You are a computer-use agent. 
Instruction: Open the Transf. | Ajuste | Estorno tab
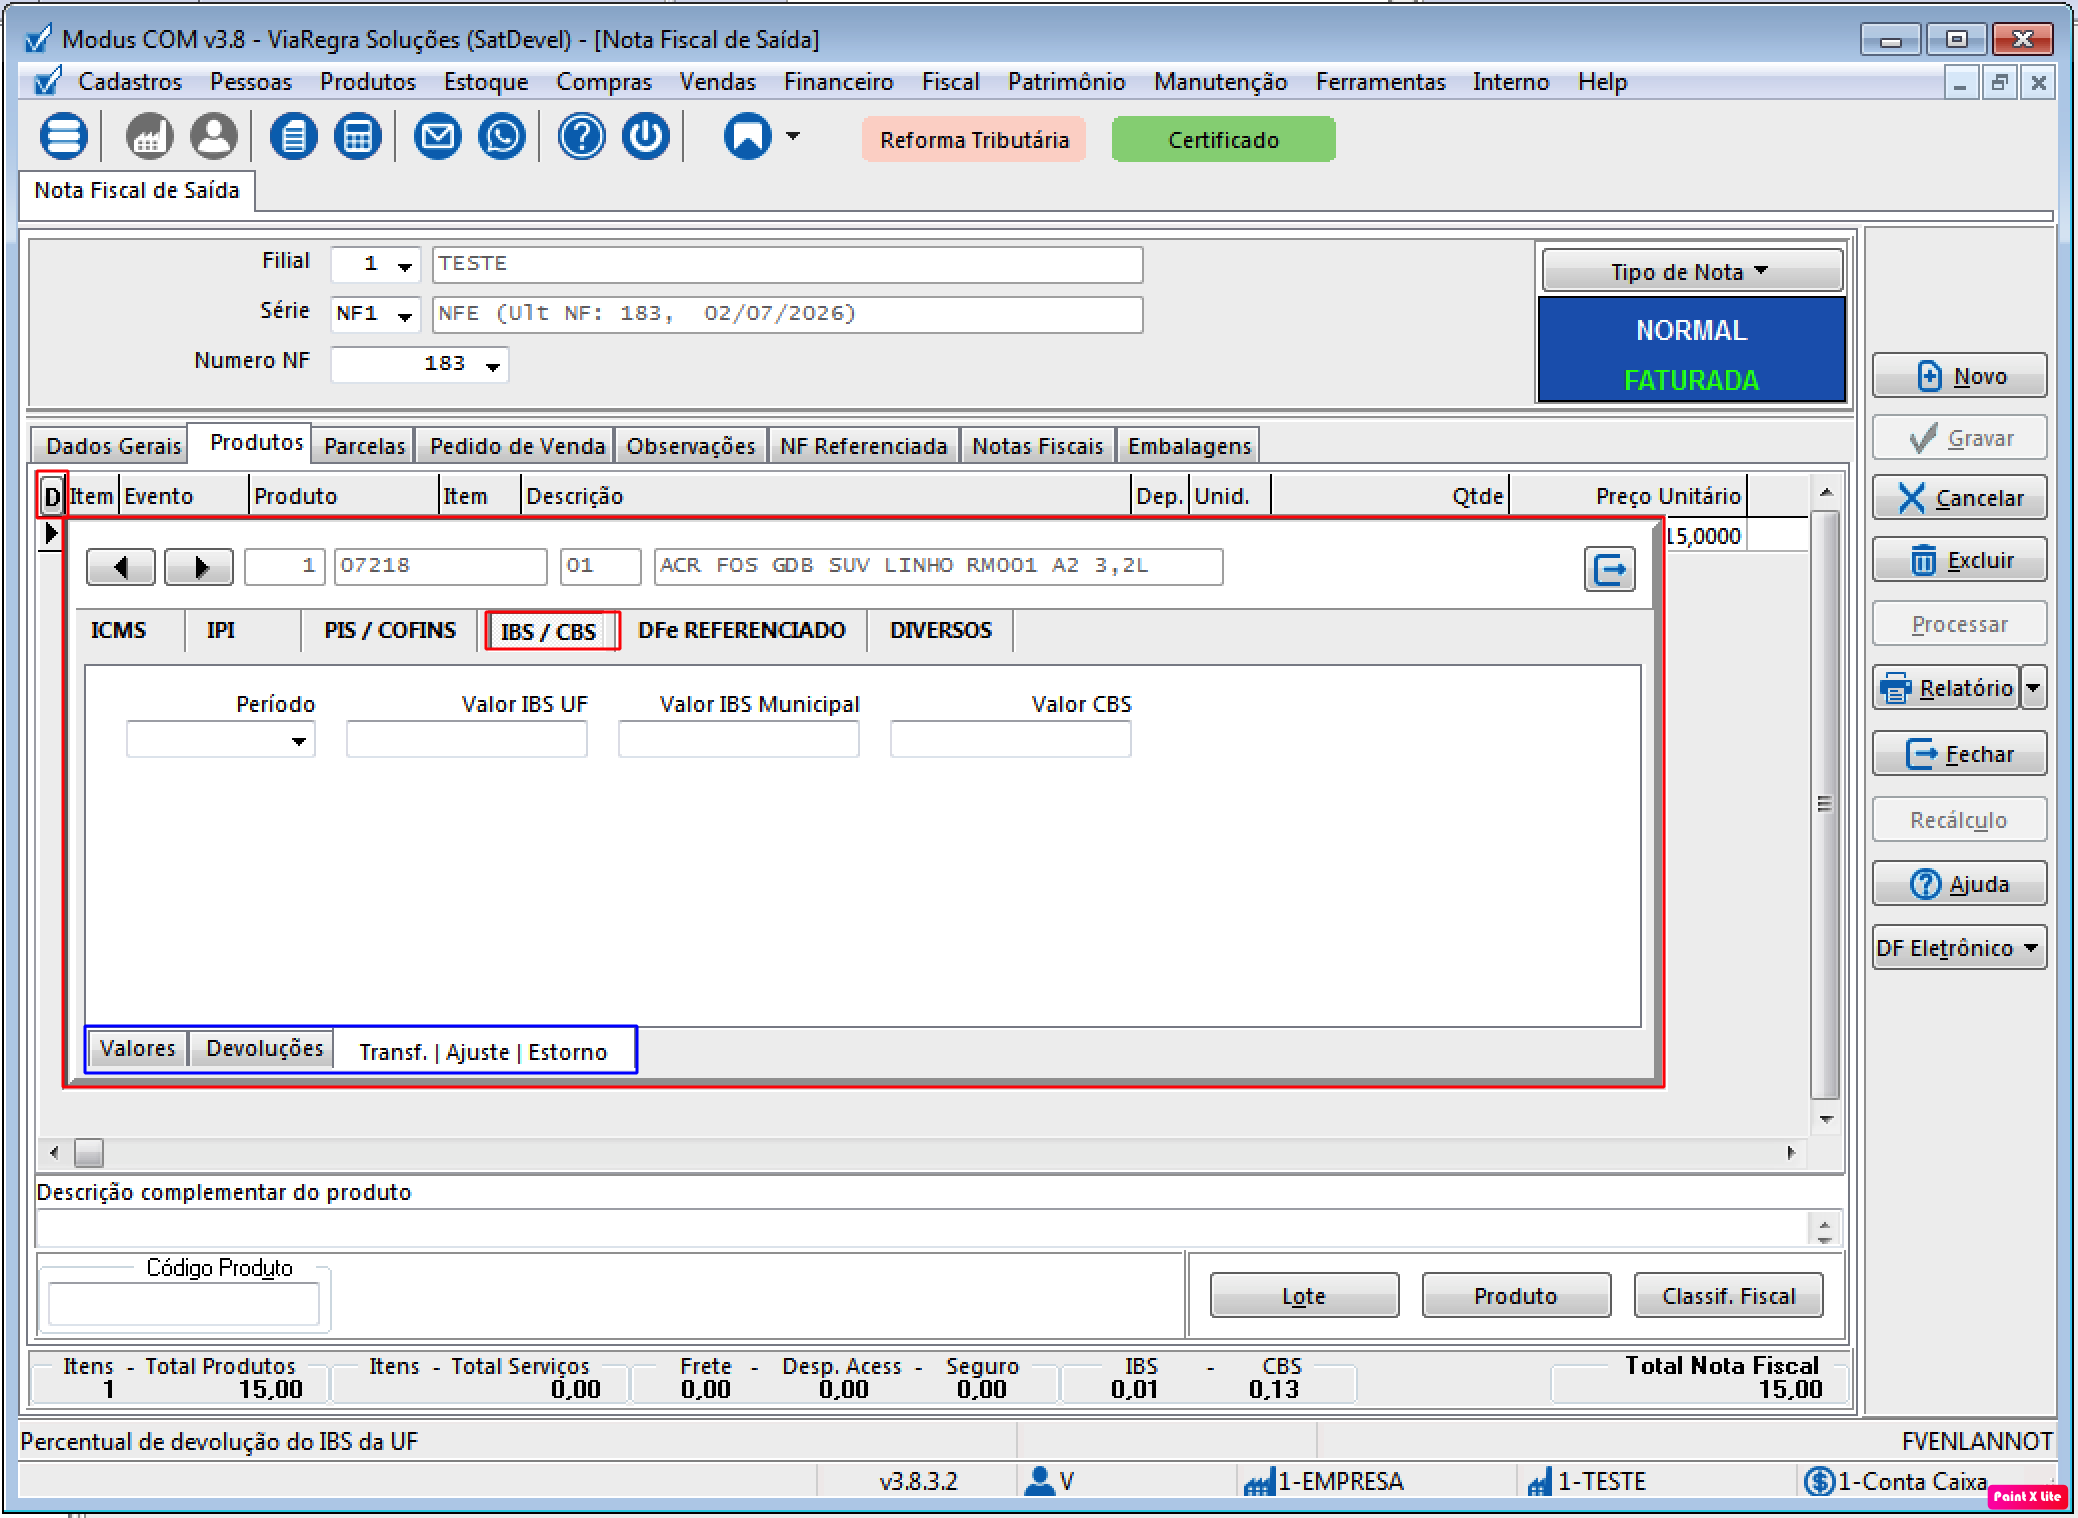click(x=483, y=1052)
